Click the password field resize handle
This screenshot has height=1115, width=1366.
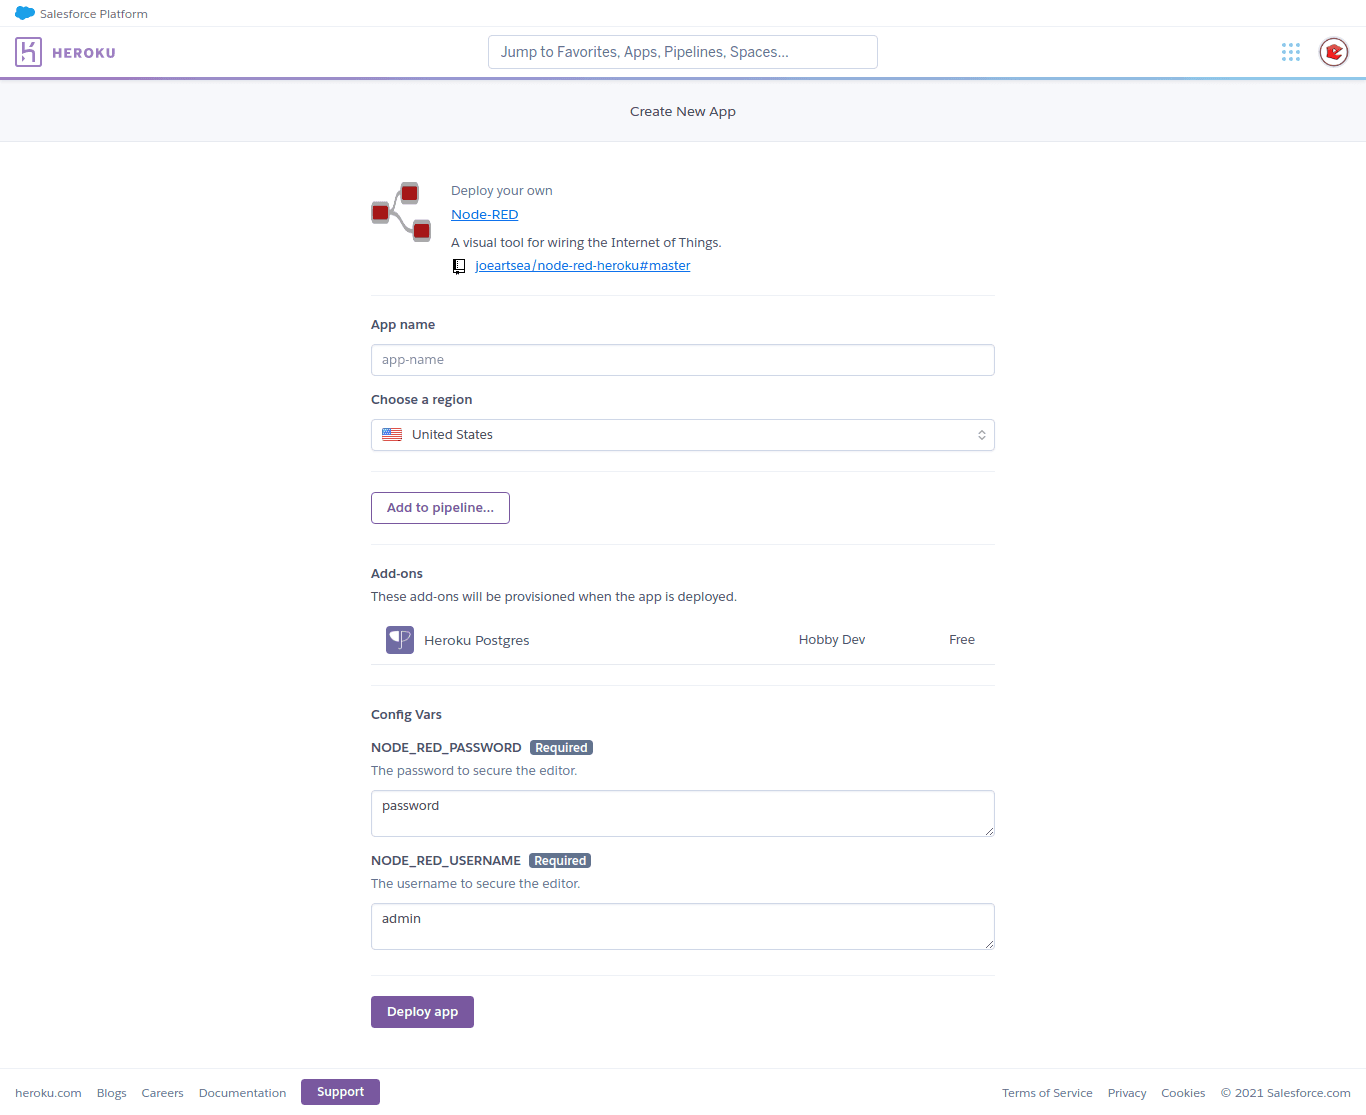[989, 831]
